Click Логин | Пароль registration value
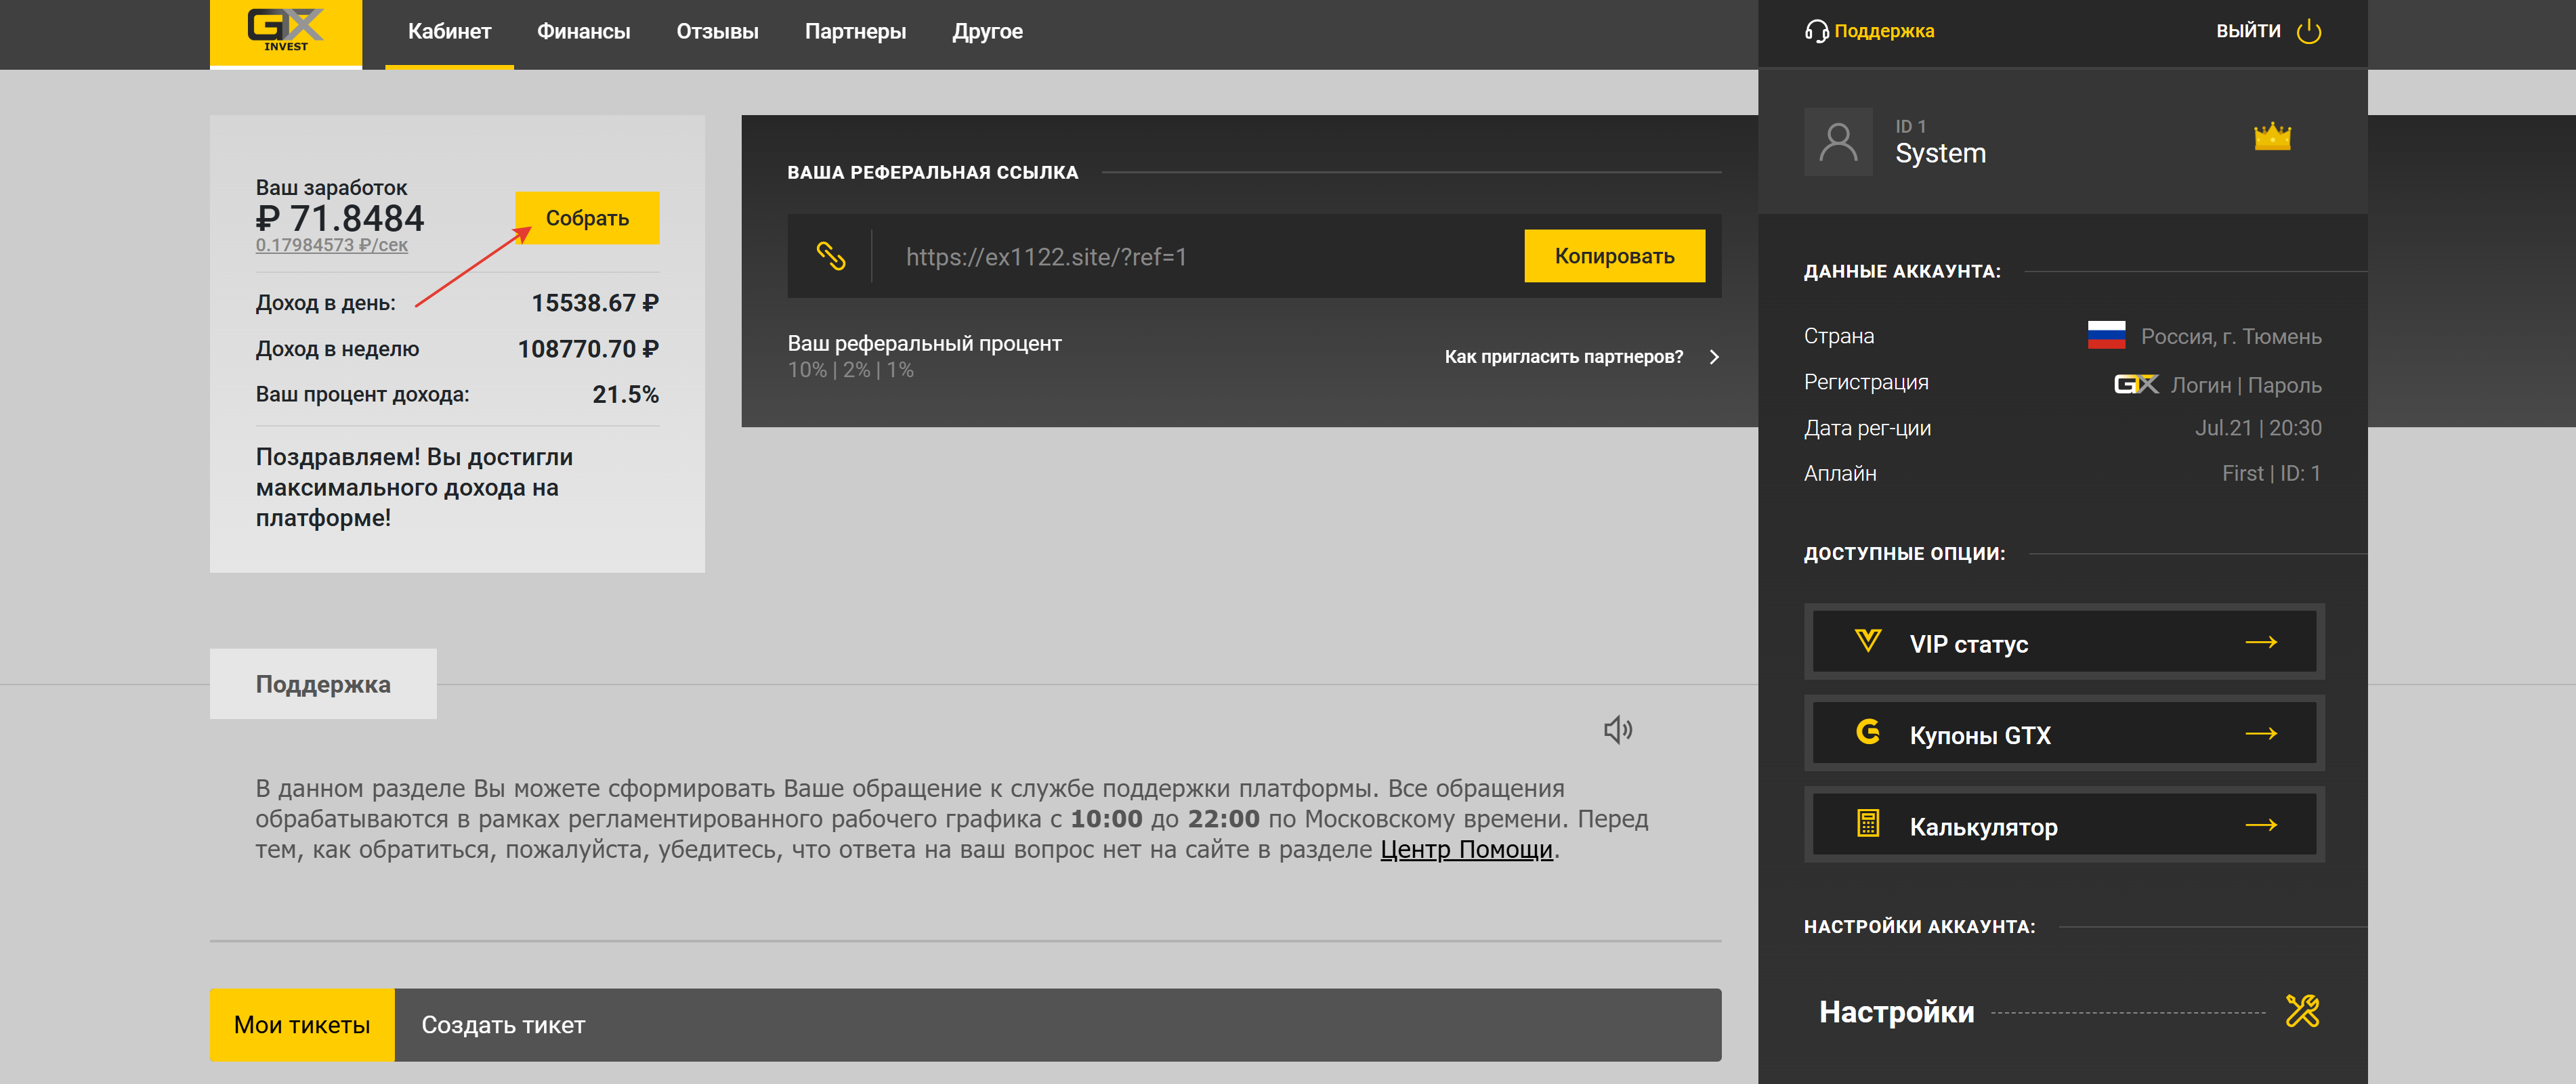This screenshot has width=2576, height=1084. click(x=2246, y=385)
